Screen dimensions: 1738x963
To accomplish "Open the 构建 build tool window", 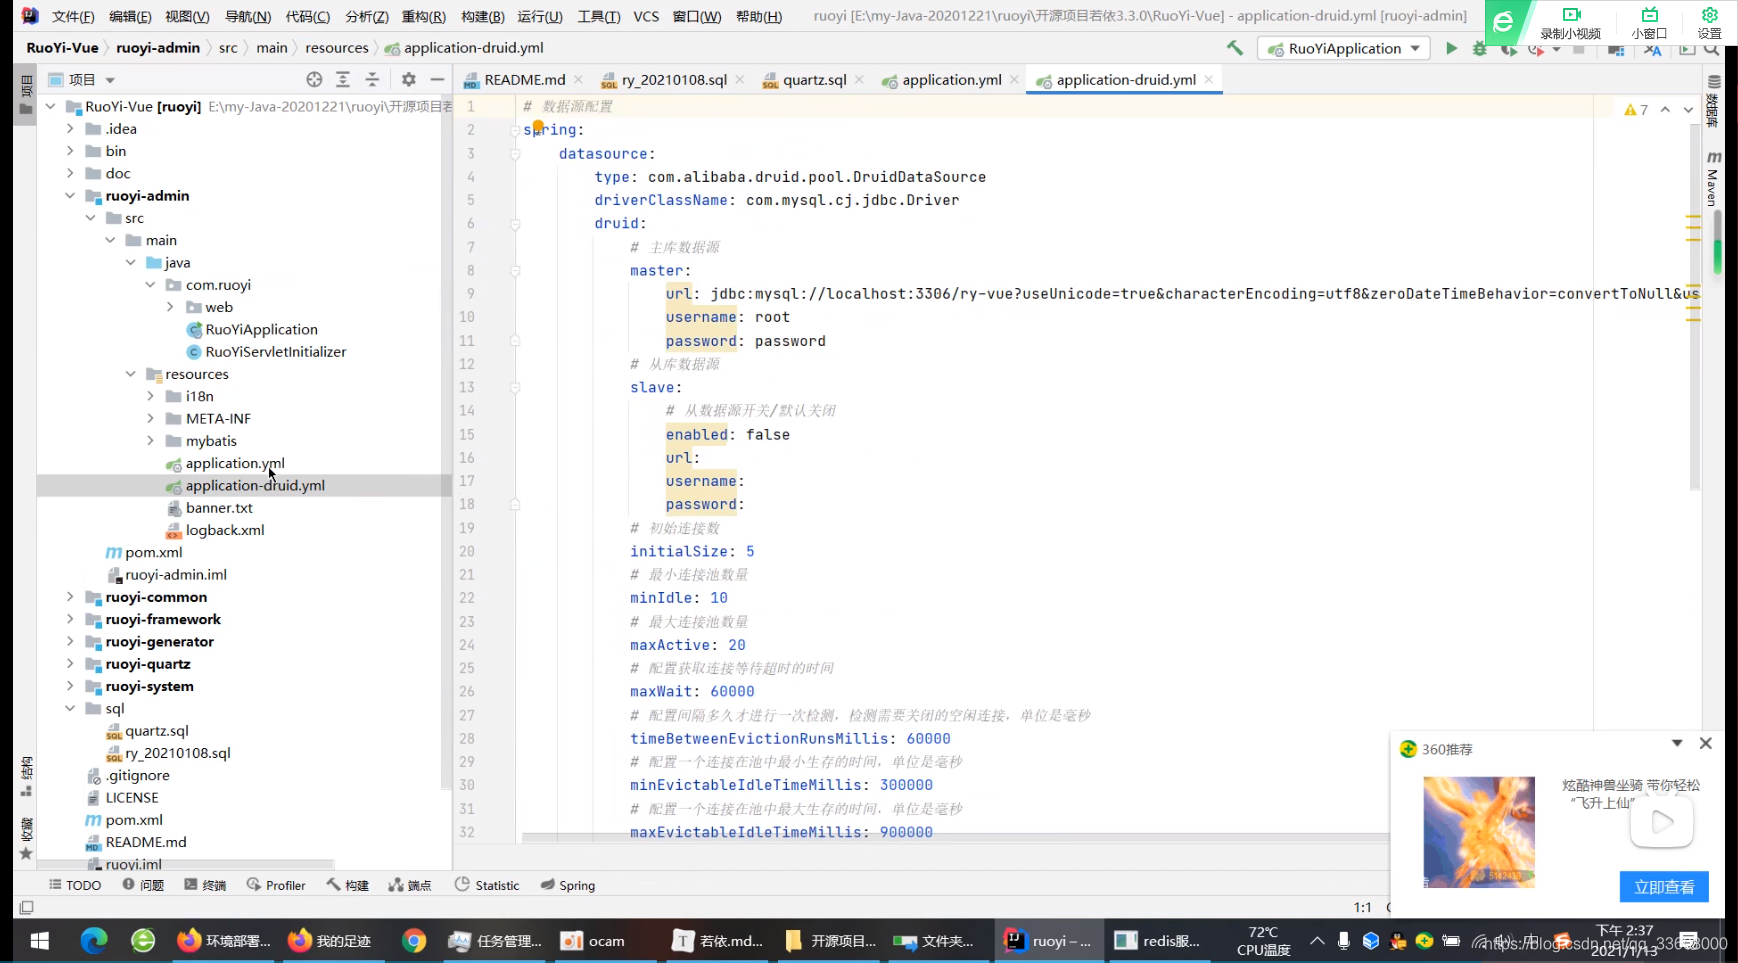I will point(348,885).
